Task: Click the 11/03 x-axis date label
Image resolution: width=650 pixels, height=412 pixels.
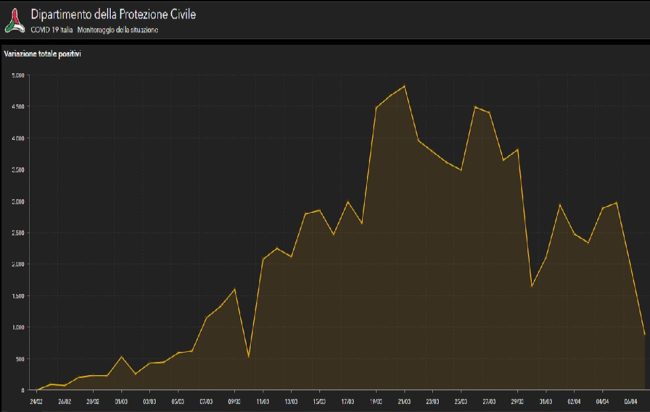Action: (x=262, y=398)
